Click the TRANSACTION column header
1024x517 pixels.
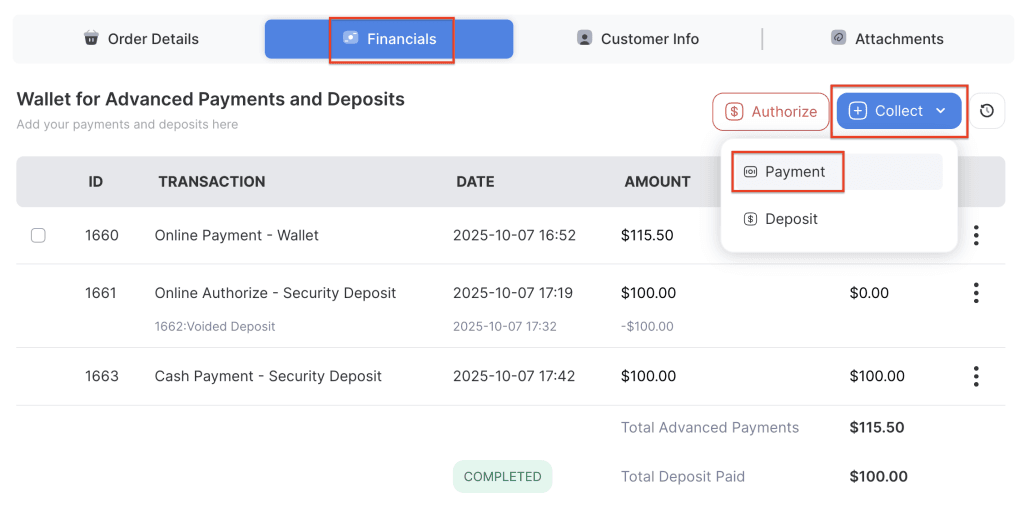point(212,182)
